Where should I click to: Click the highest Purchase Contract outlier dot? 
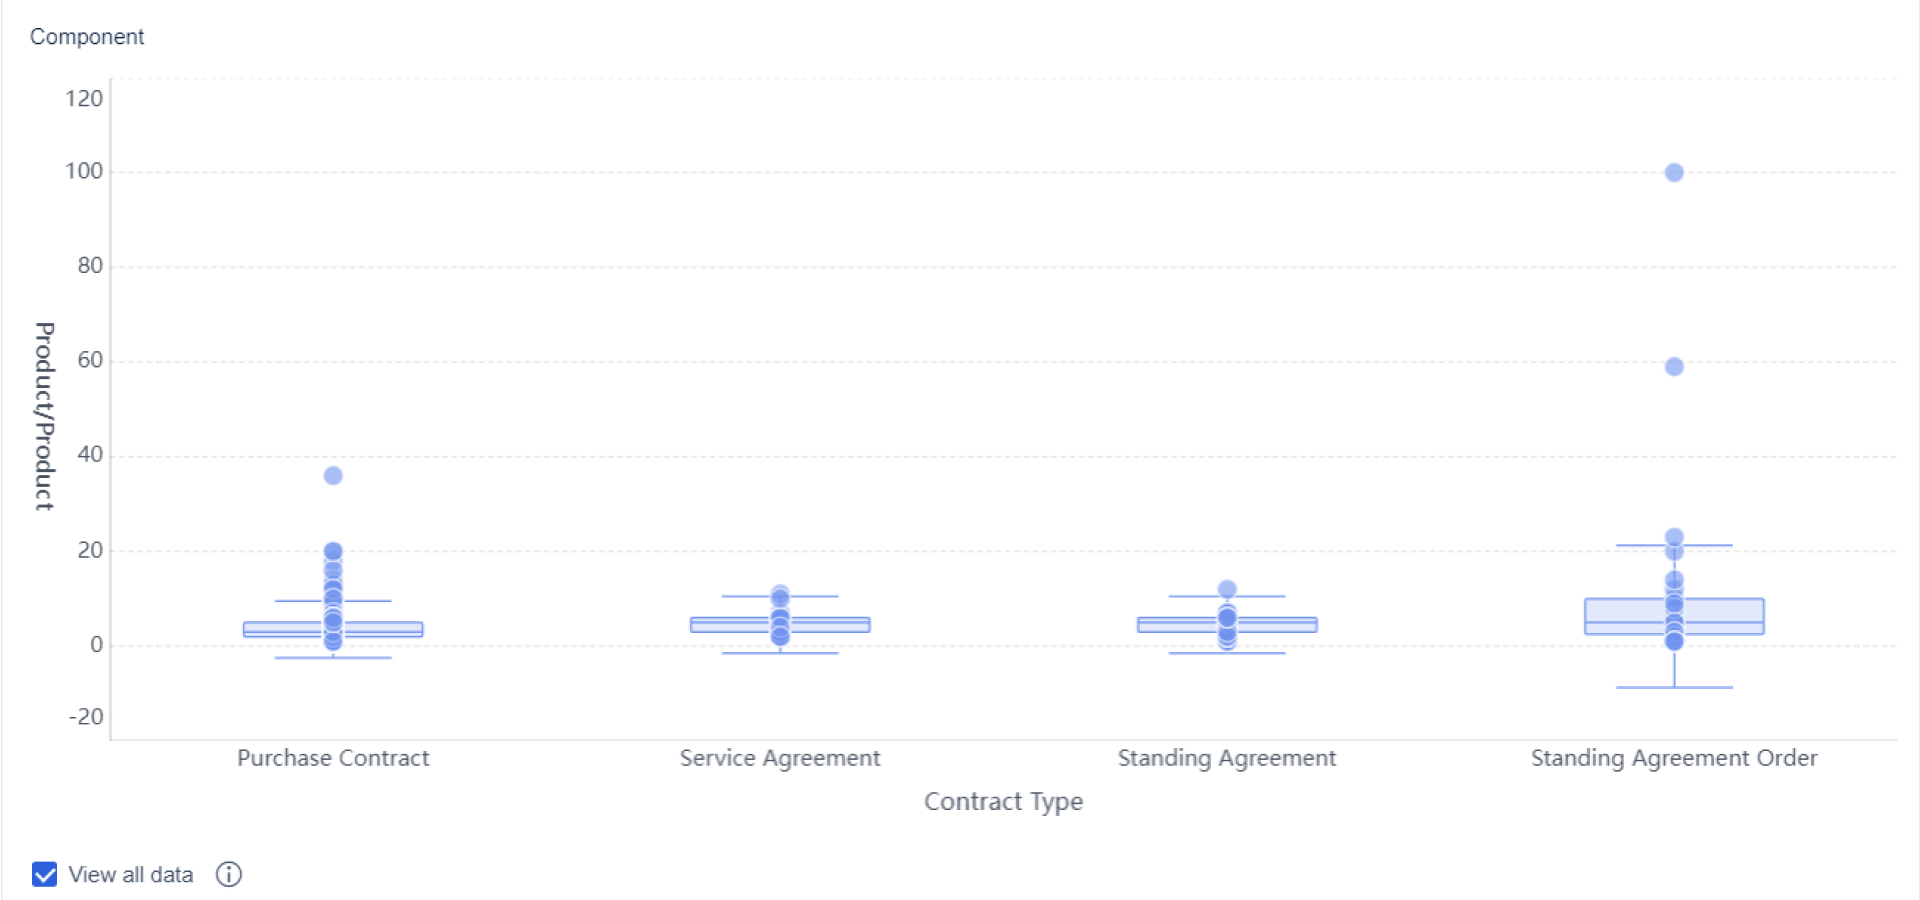(x=333, y=476)
